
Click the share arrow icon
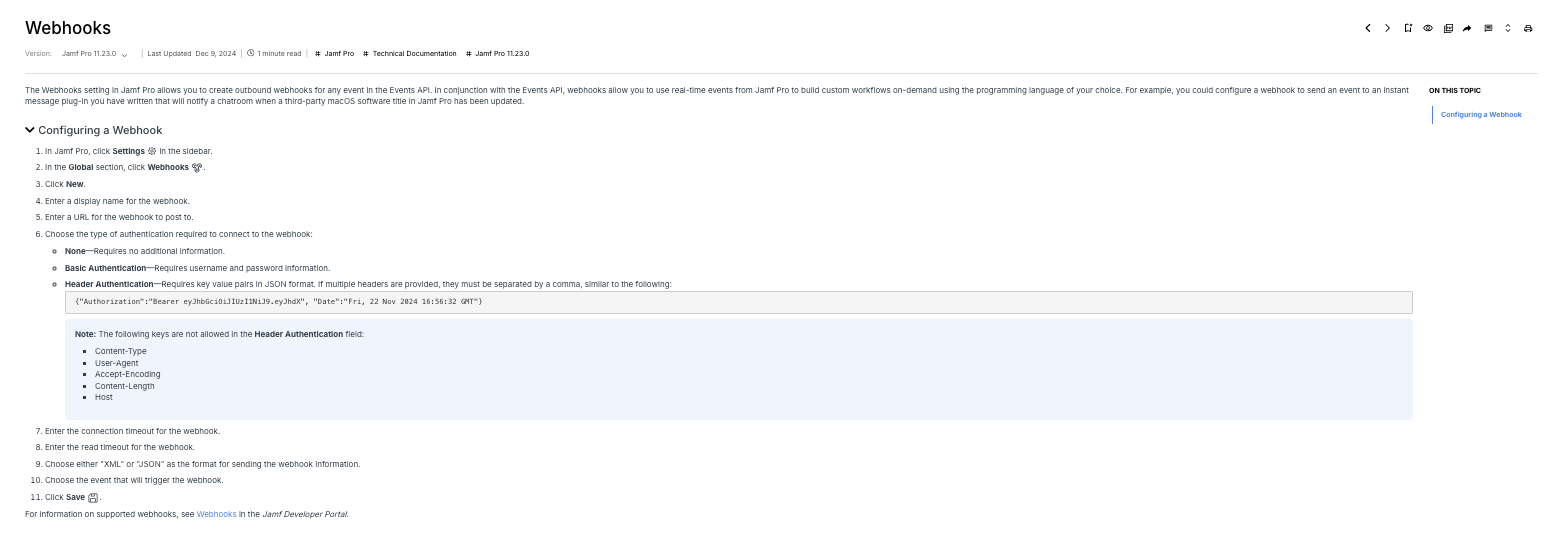(1467, 28)
